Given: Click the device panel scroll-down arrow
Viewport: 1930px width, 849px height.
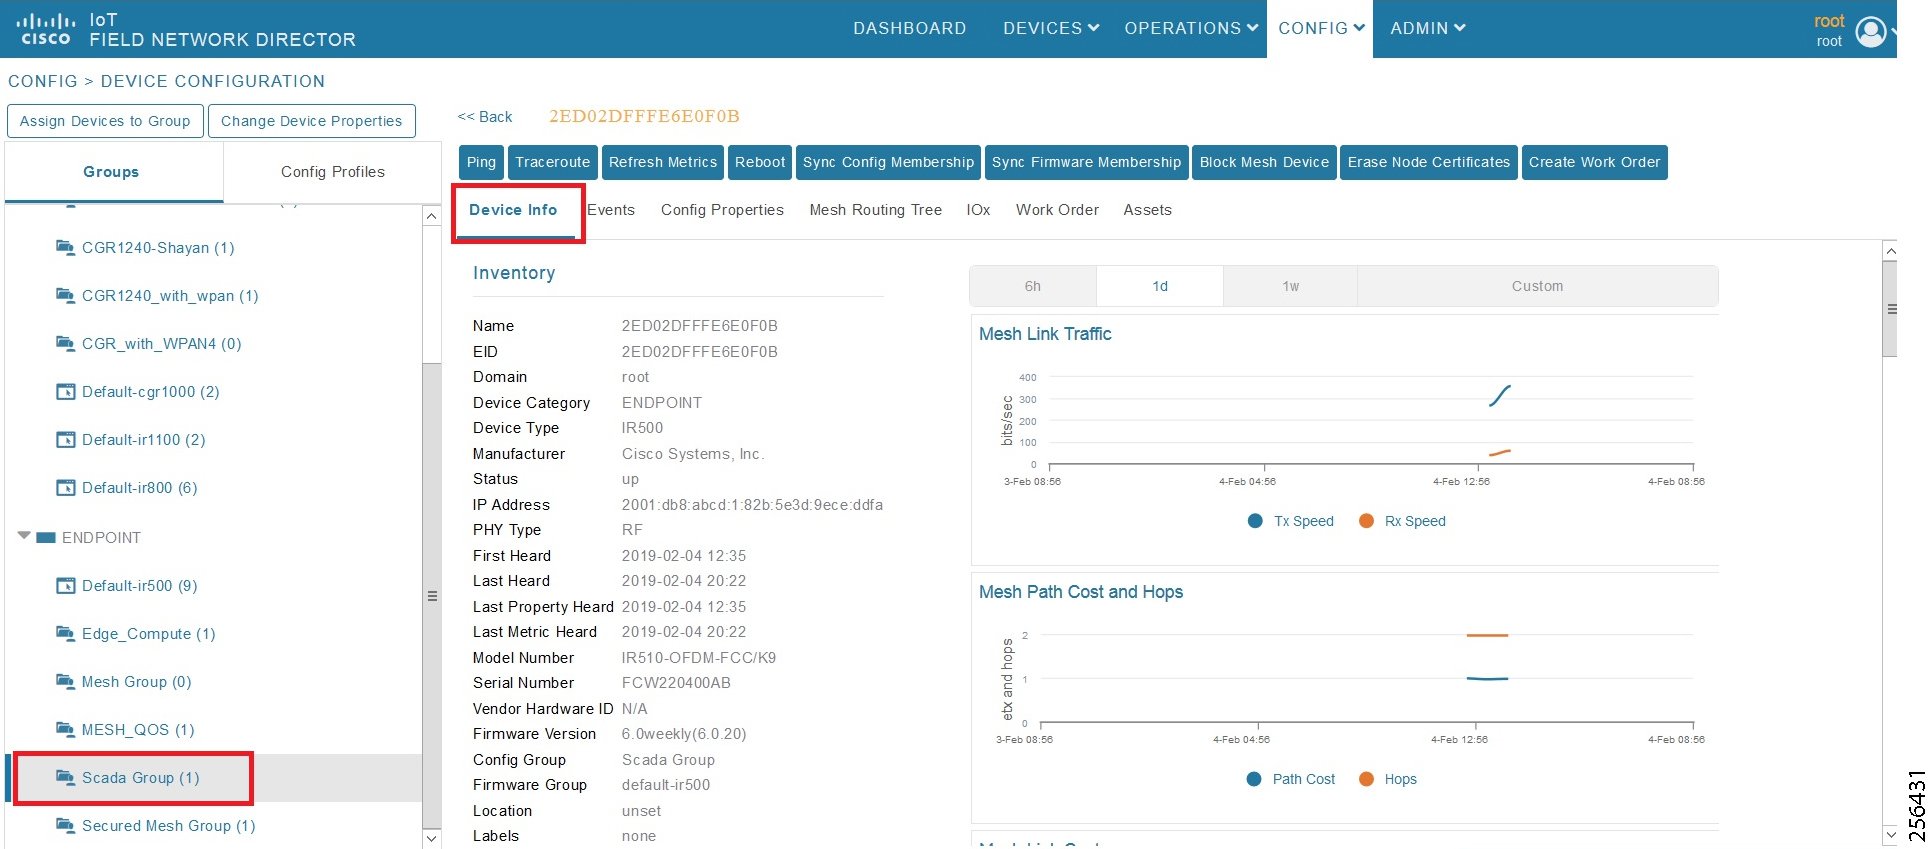Looking at the screenshot, I should pyautogui.click(x=1890, y=834).
